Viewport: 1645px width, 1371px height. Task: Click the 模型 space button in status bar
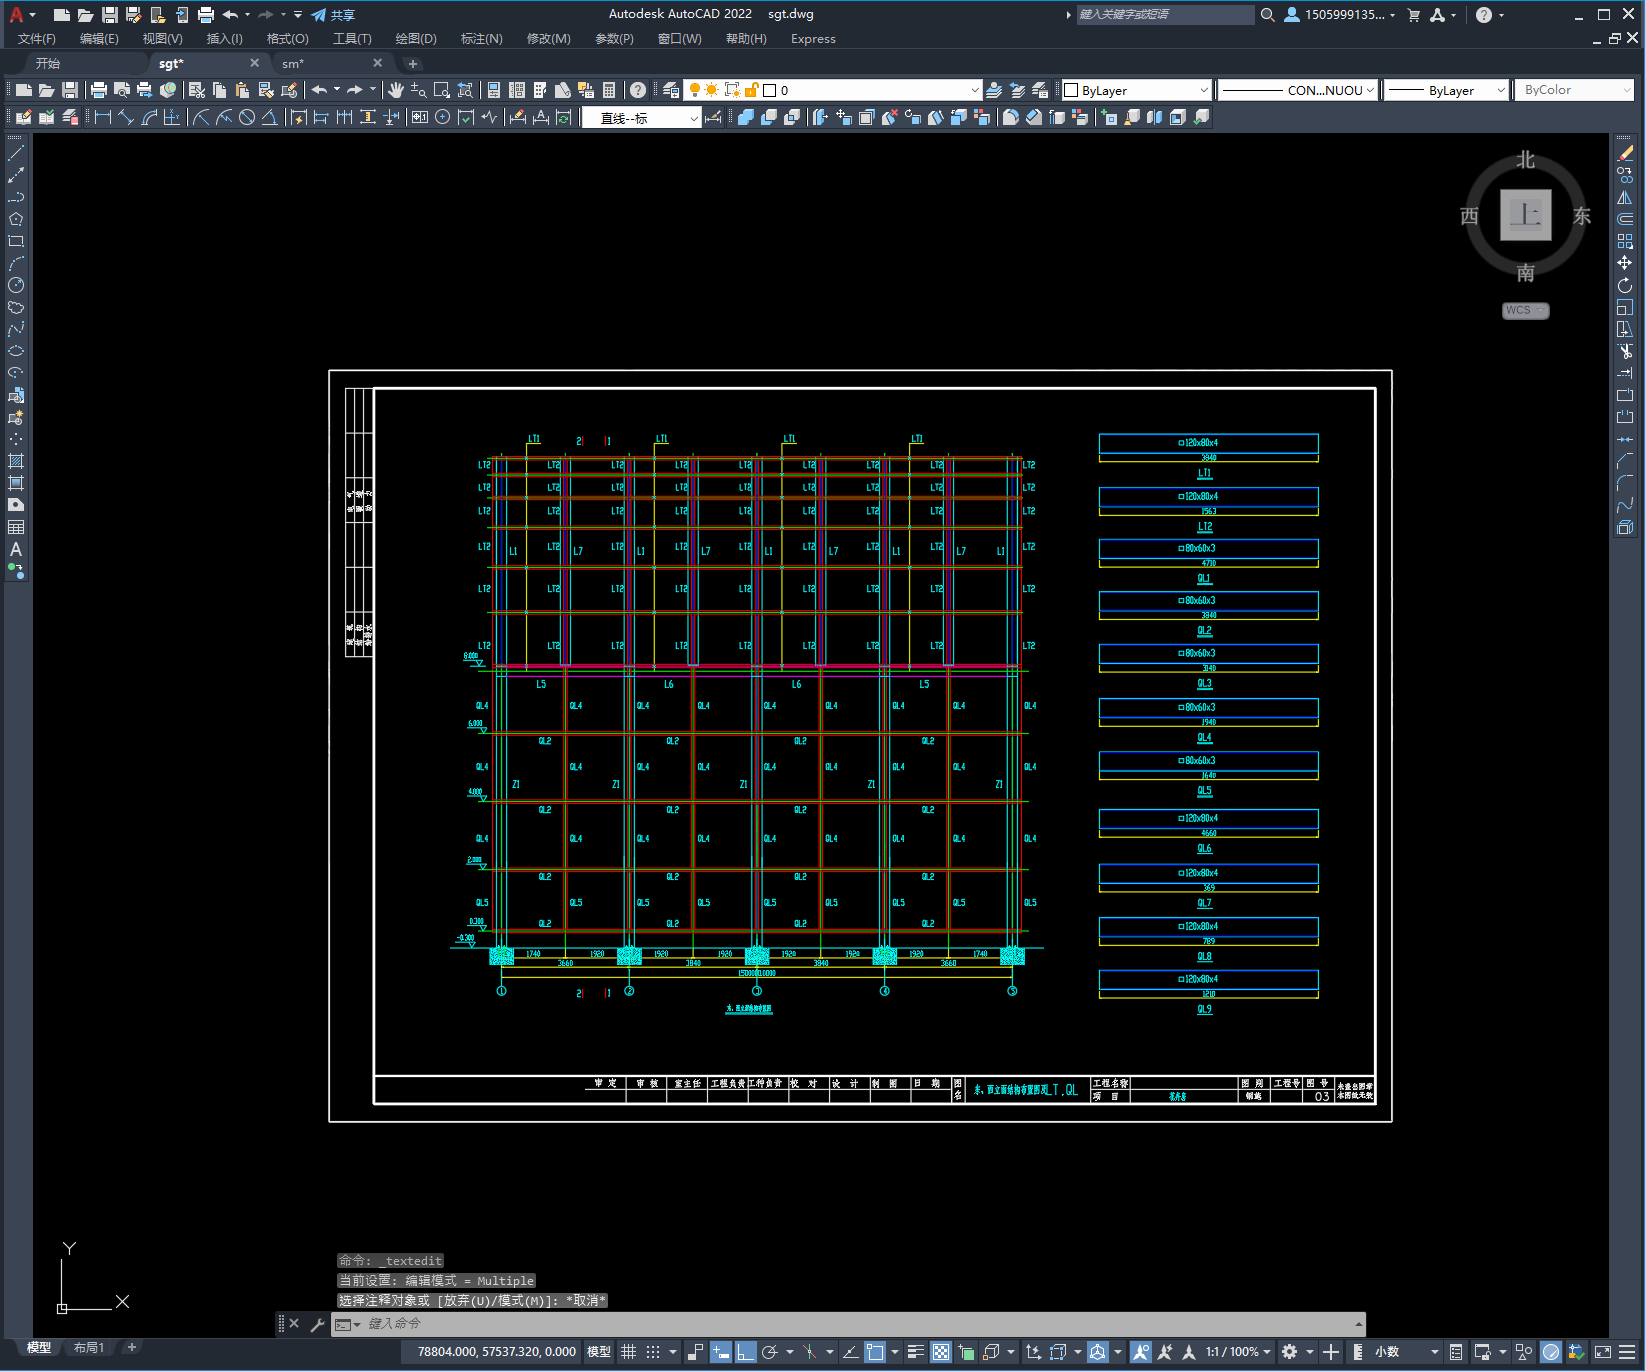point(599,1352)
